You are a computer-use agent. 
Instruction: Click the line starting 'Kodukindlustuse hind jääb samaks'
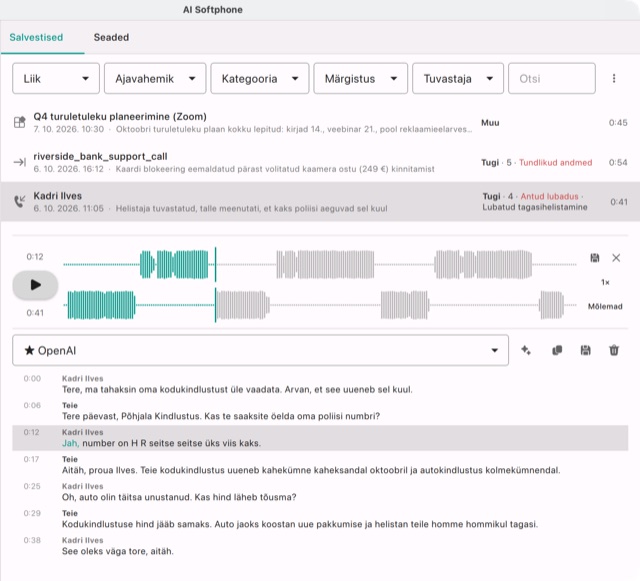coord(300,524)
